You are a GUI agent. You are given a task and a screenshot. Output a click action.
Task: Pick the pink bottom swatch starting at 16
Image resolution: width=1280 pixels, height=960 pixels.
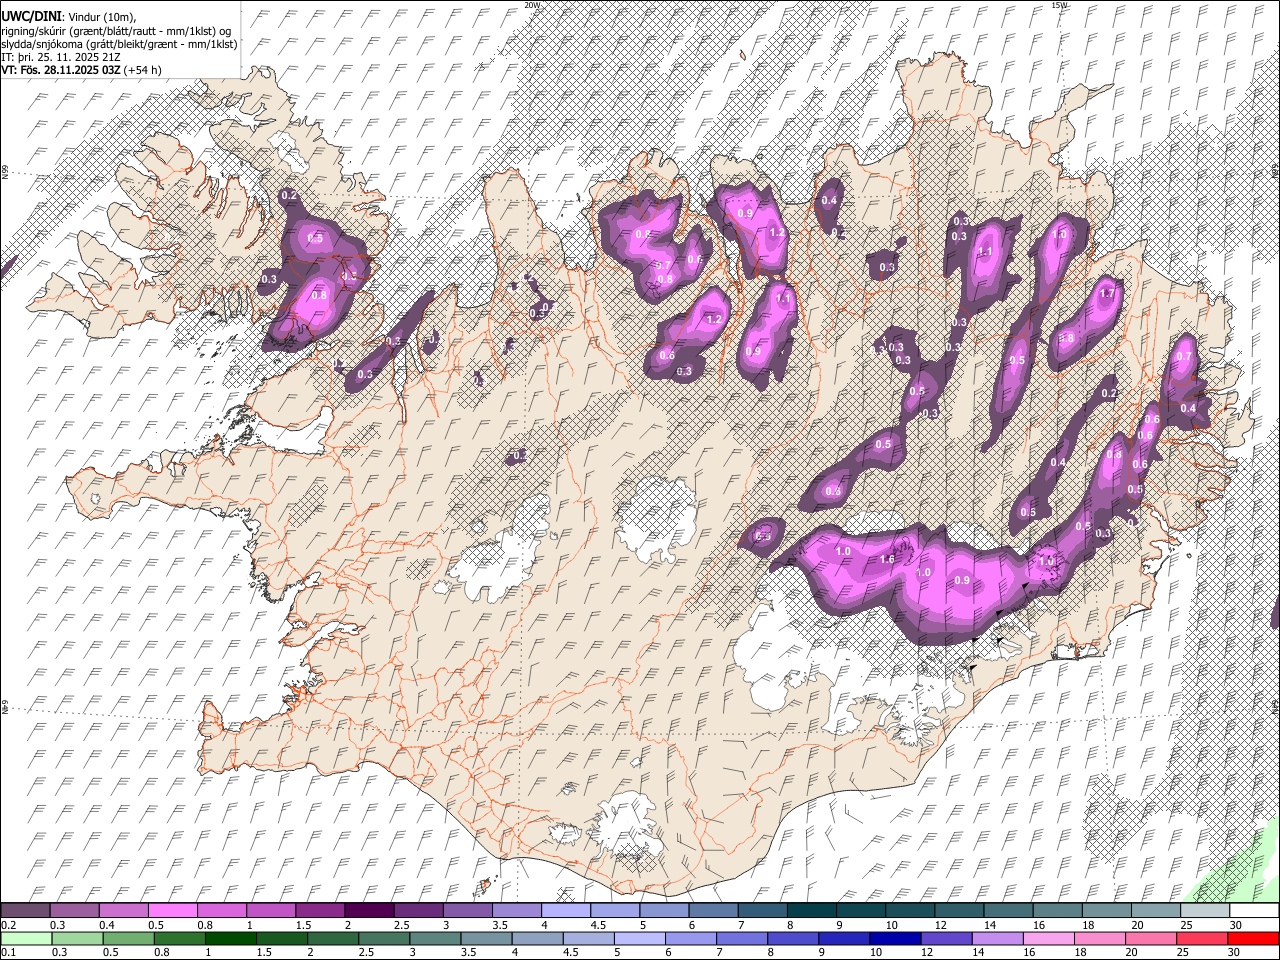1050,939
